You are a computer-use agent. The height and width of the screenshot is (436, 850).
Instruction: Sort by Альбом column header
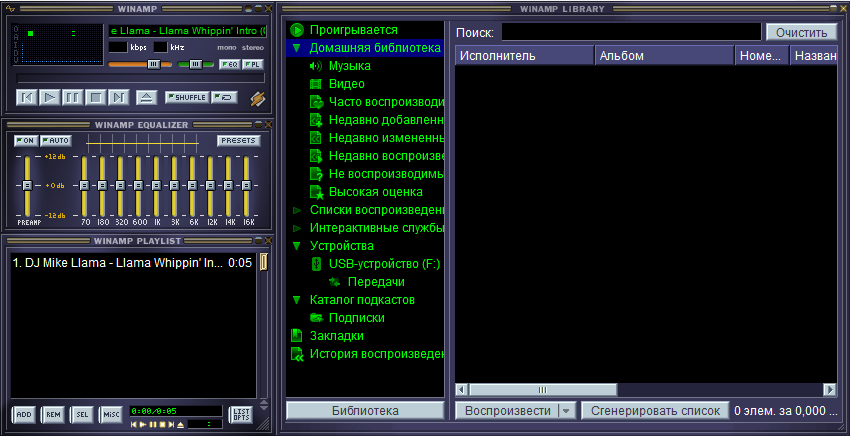(x=665, y=56)
